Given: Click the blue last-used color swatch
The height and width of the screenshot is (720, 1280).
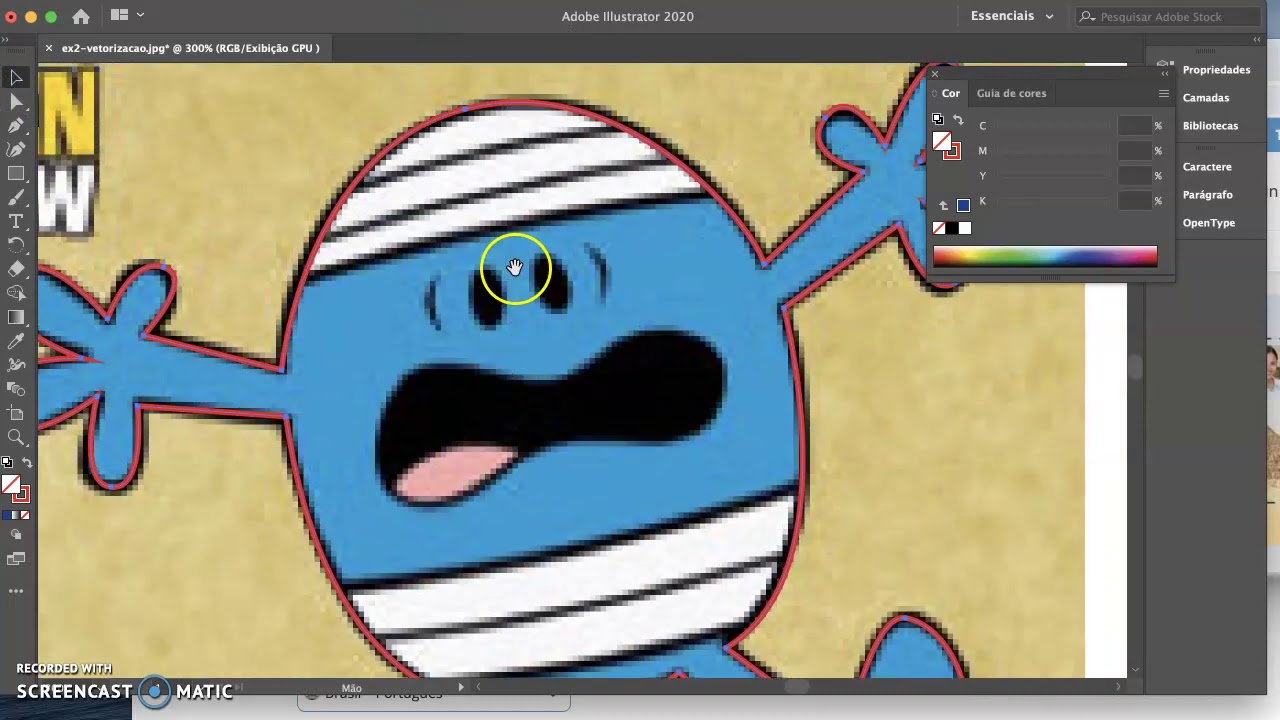Looking at the screenshot, I should point(963,206).
